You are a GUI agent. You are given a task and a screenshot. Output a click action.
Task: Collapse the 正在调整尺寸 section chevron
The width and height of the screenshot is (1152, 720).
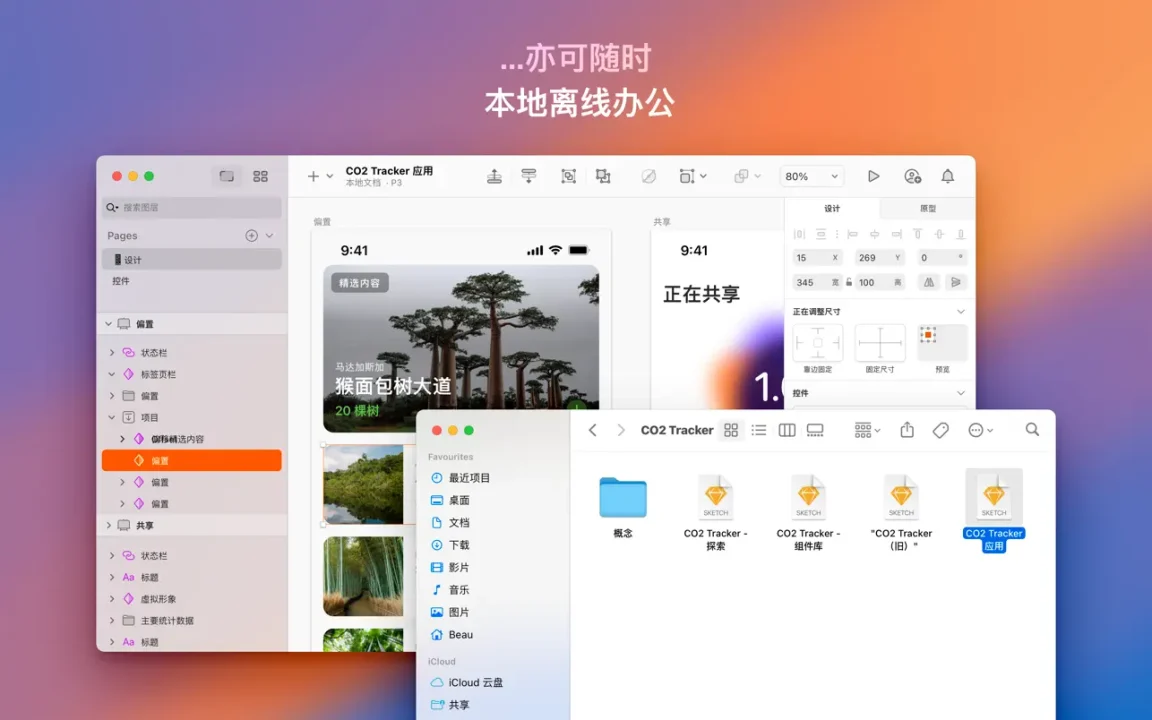(x=960, y=312)
